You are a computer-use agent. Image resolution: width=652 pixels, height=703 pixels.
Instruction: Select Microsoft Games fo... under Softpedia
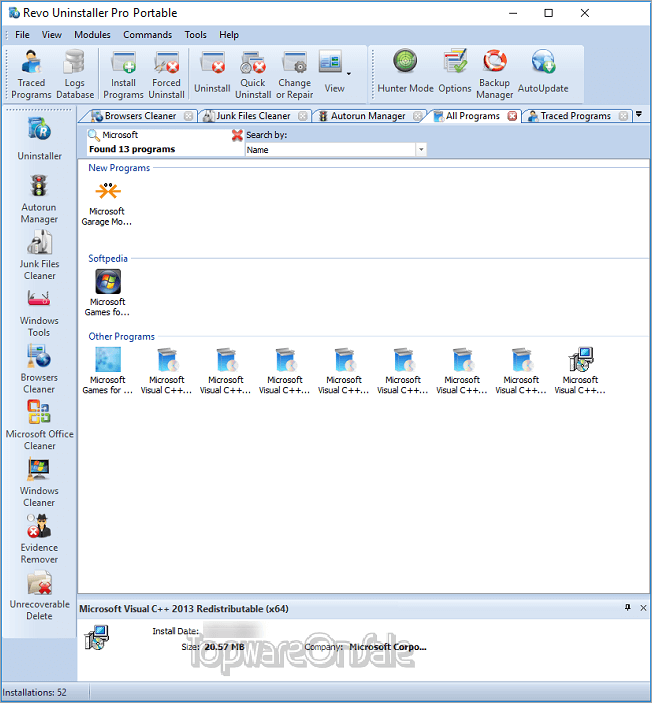107,293
